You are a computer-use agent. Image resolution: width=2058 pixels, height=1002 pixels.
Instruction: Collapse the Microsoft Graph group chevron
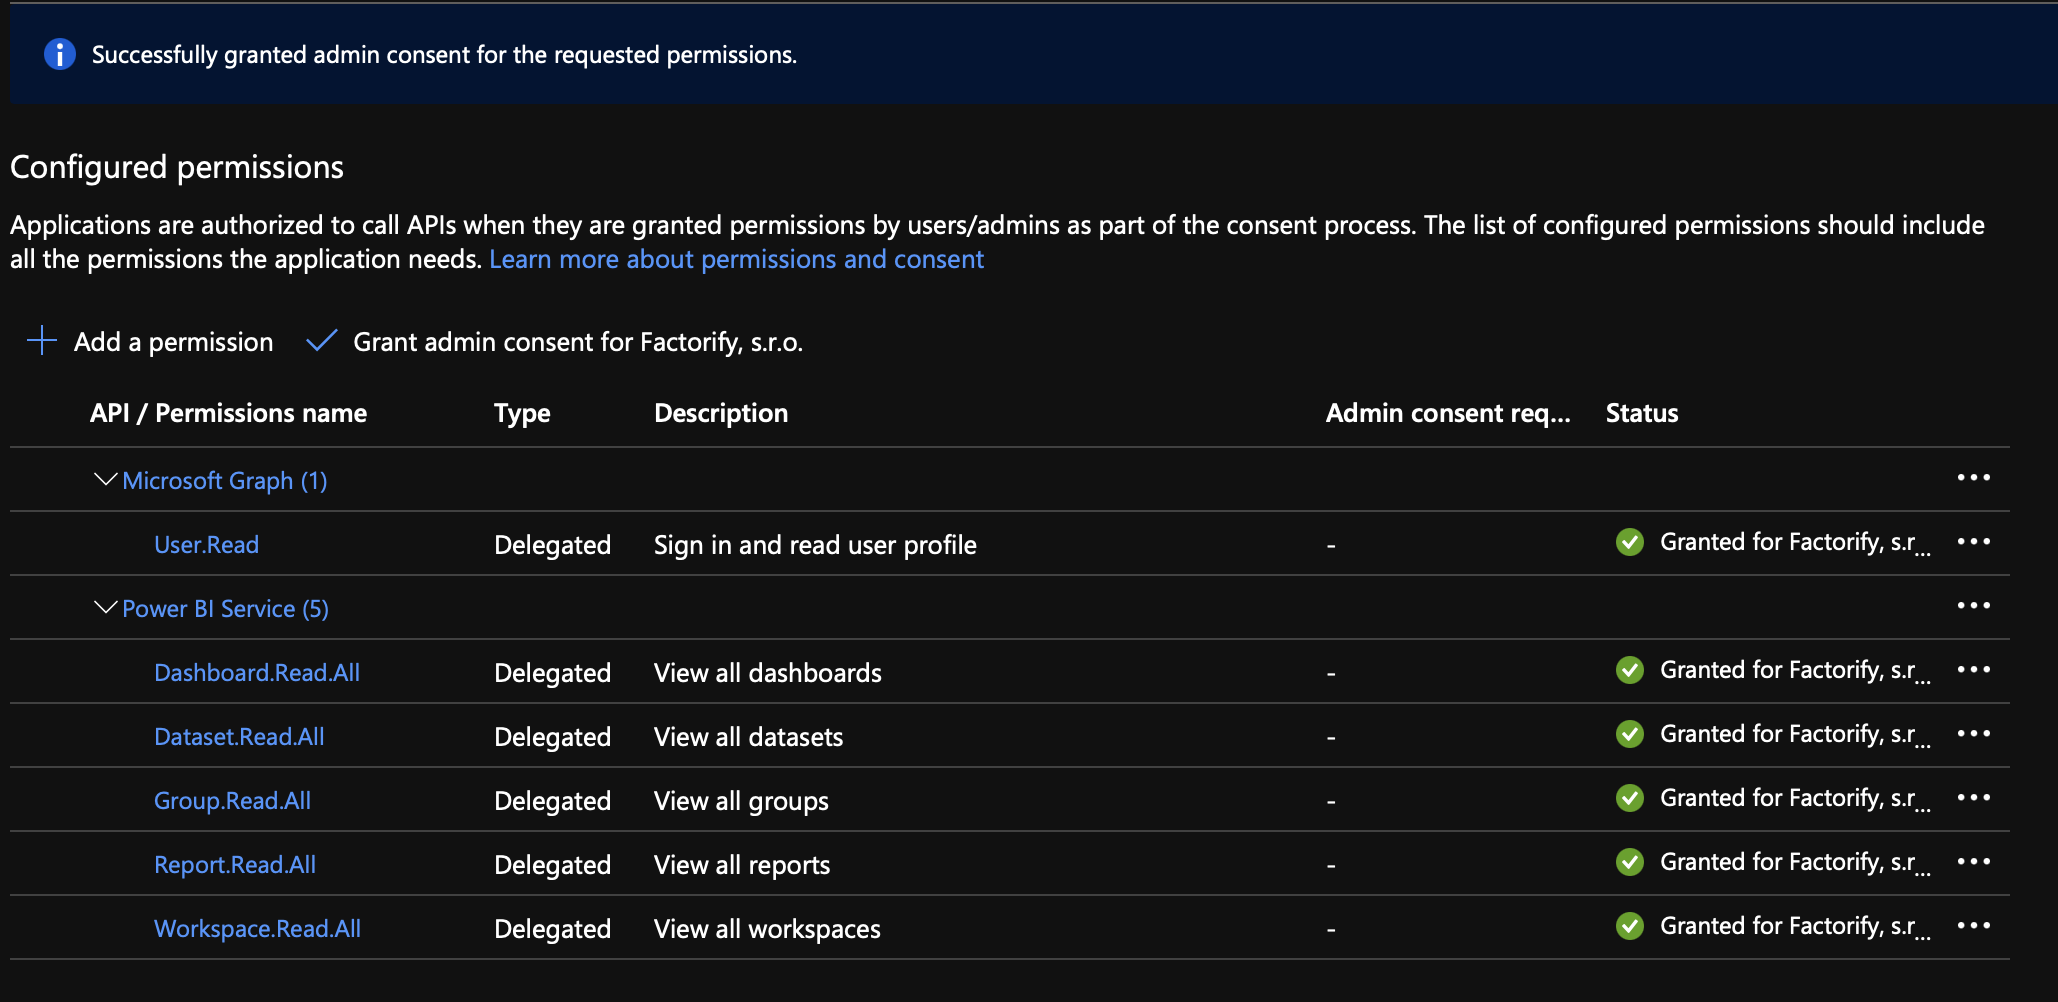(105, 480)
